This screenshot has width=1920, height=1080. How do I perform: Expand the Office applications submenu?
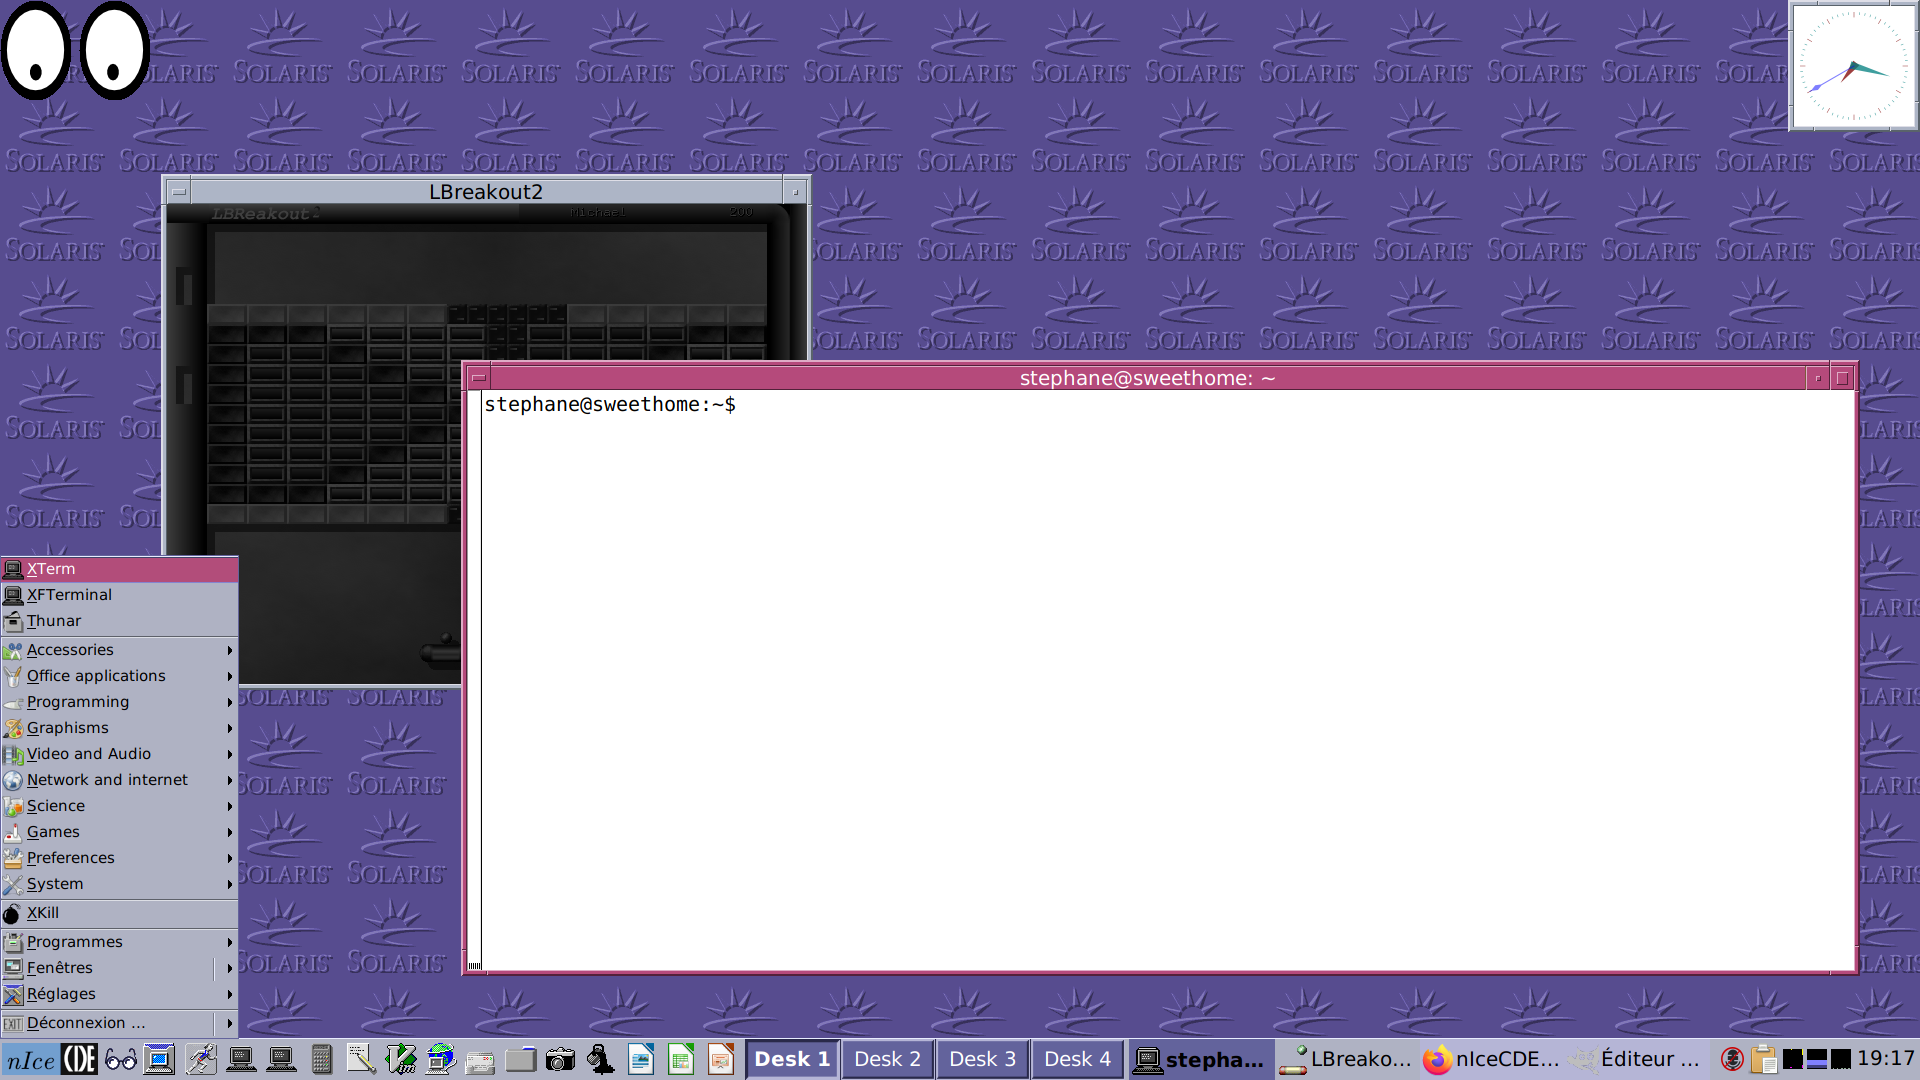pyautogui.click(x=119, y=676)
